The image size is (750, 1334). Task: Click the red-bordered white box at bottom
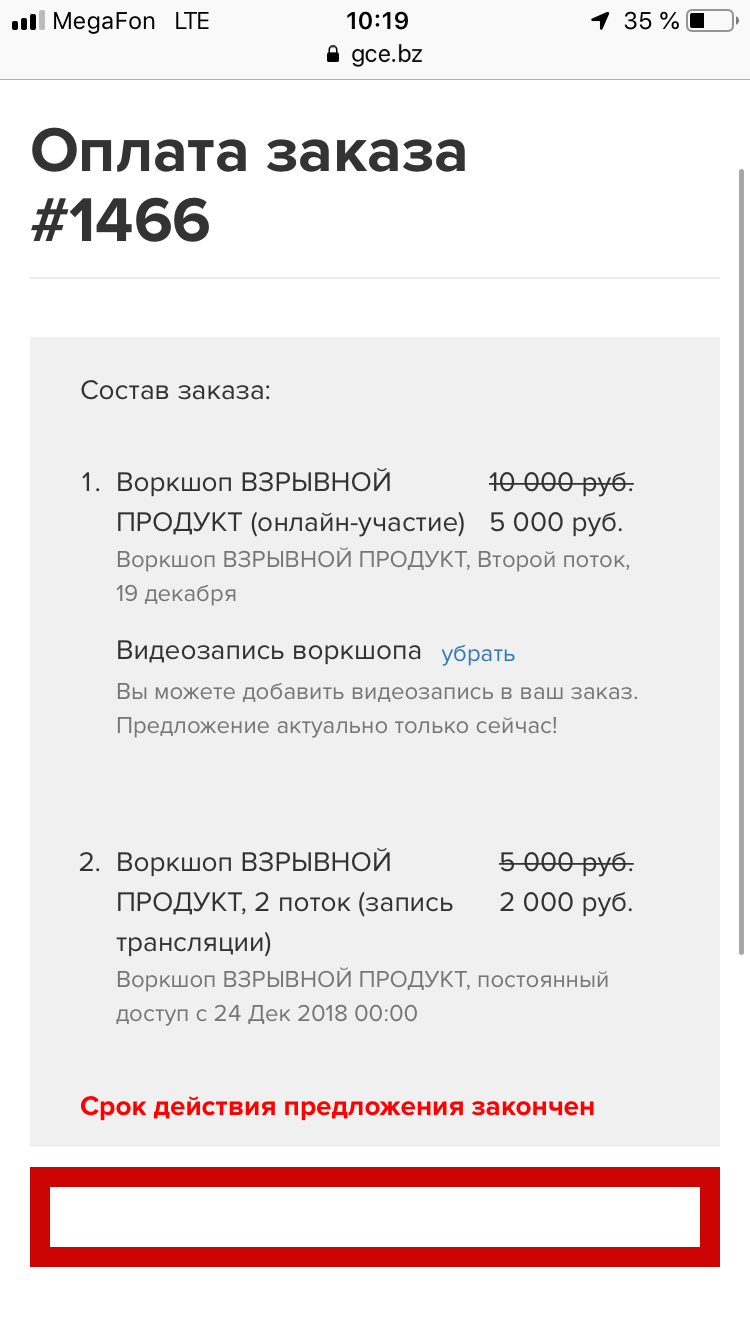coord(375,1217)
